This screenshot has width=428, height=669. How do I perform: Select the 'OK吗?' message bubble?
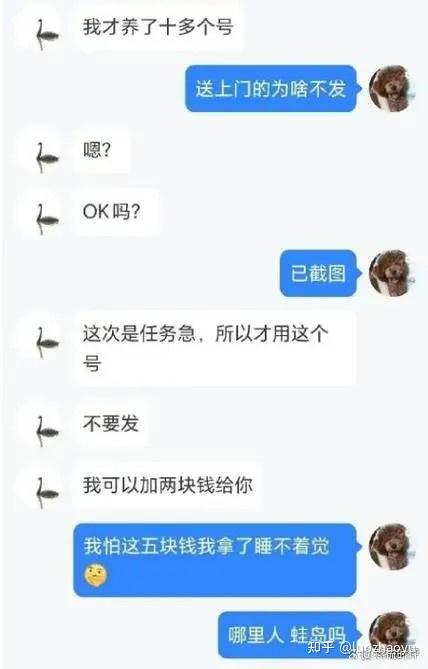[116, 212]
